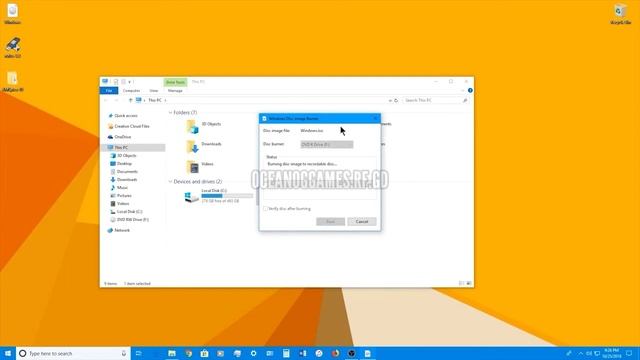Click This PC in the address path
The image size is (640, 360).
coord(155,100)
